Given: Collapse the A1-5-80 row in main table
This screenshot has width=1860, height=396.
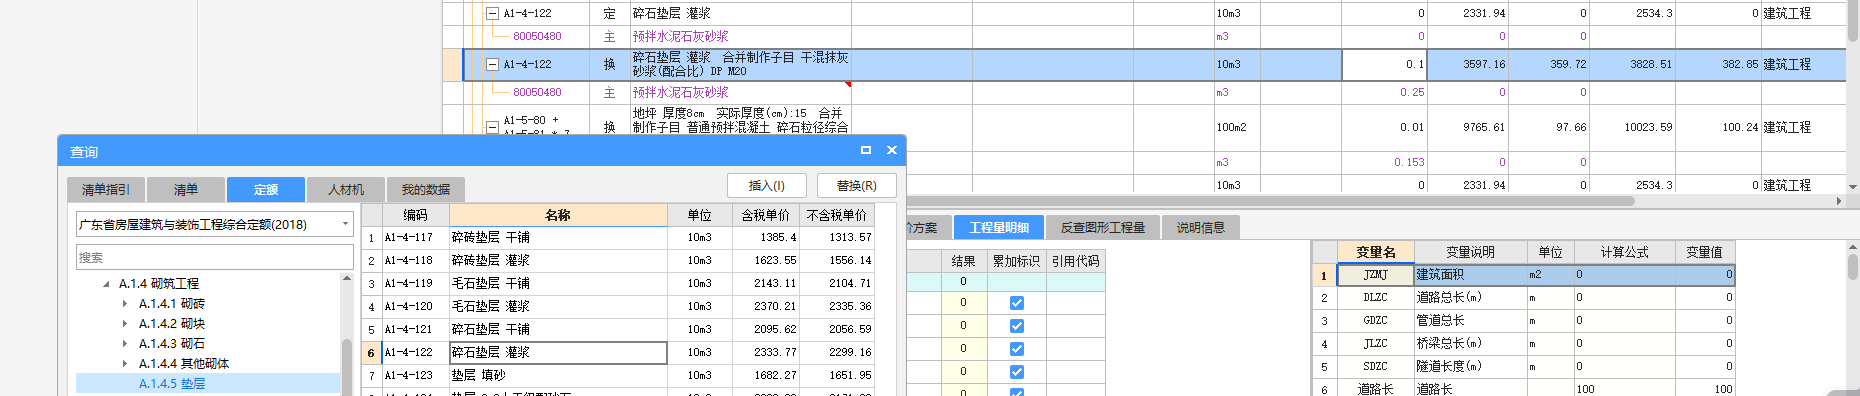Looking at the screenshot, I should [492, 127].
